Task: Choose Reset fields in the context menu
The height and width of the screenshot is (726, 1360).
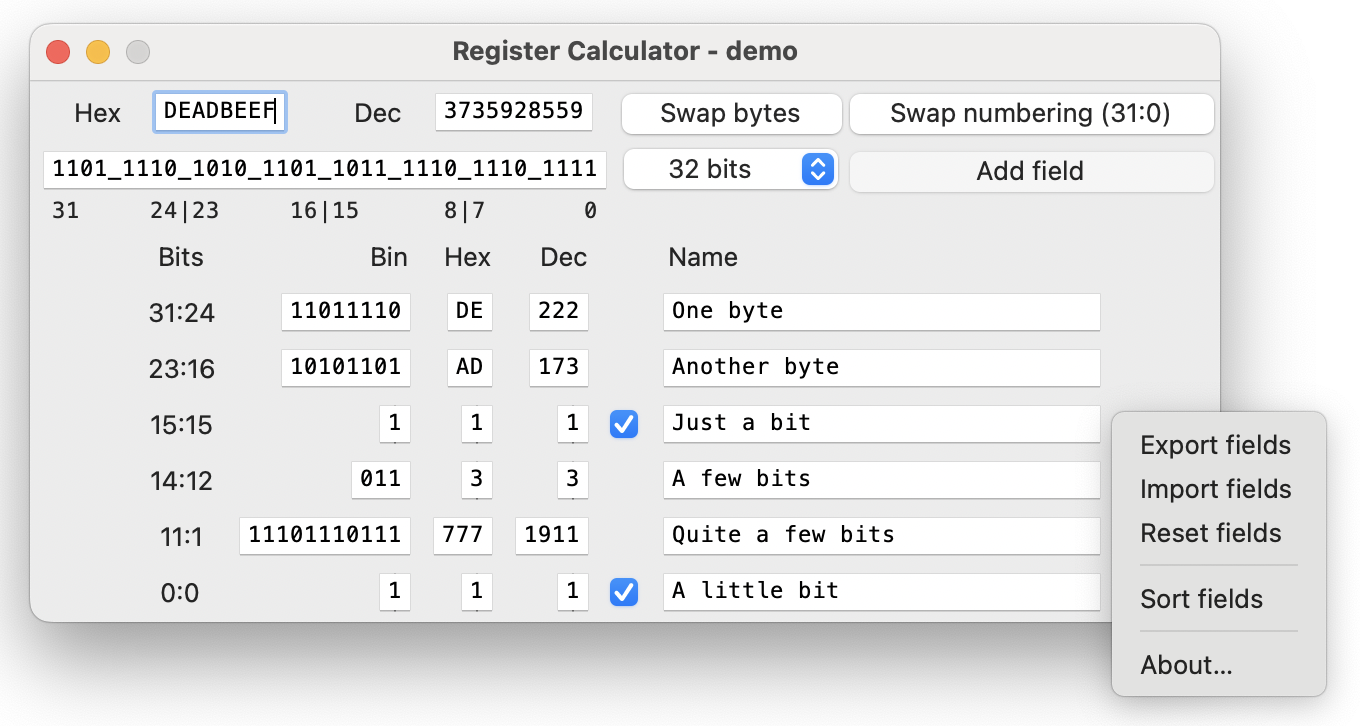Action: click(x=1211, y=533)
